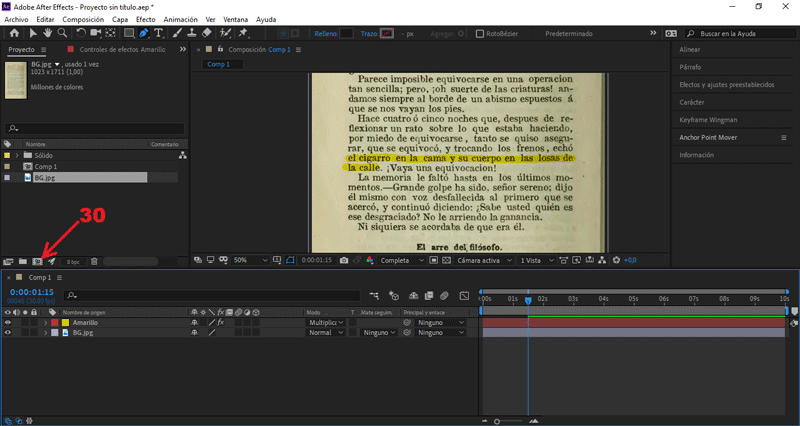Open the Párrafo panel
The image size is (800, 426).
click(x=691, y=67)
